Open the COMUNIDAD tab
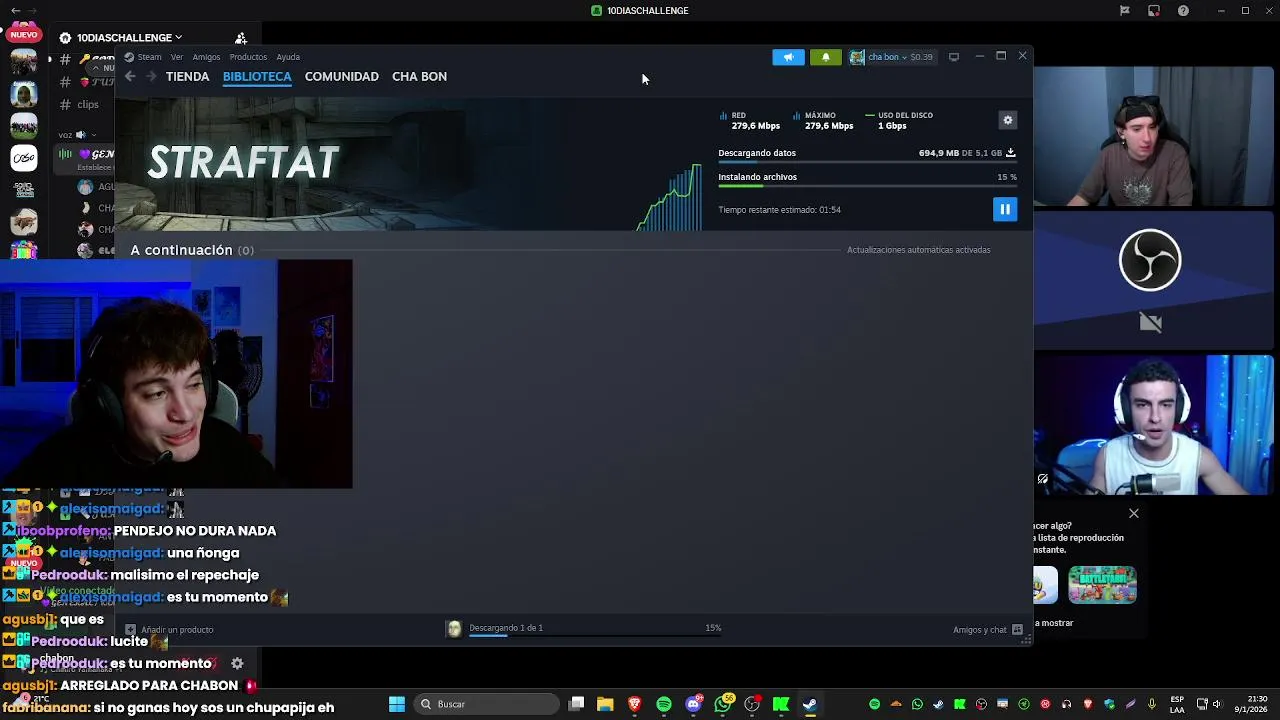The image size is (1280, 720). [x=342, y=77]
